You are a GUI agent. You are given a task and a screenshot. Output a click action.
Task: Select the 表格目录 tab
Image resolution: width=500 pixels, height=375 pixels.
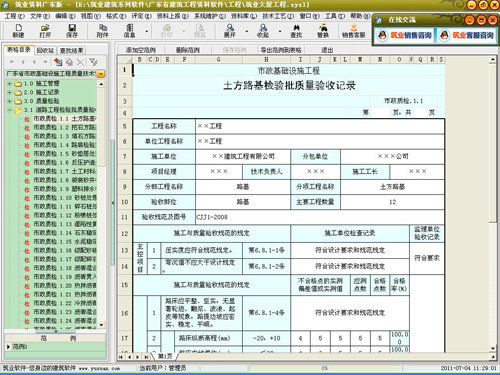[19, 50]
